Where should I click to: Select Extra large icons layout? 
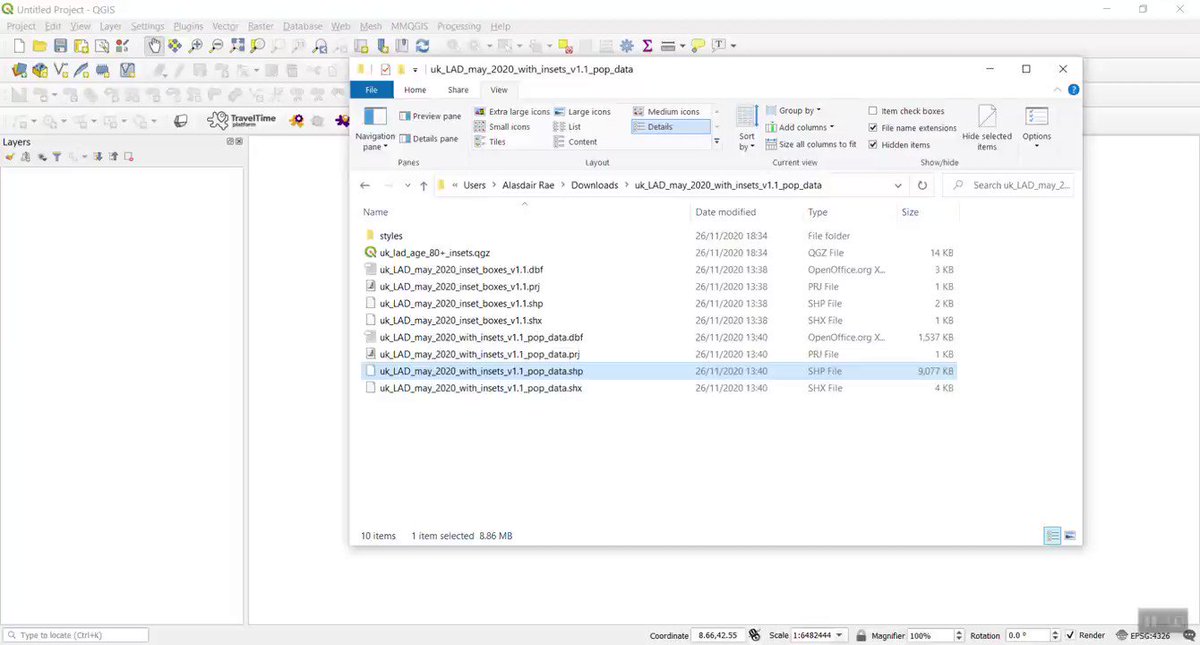point(512,111)
